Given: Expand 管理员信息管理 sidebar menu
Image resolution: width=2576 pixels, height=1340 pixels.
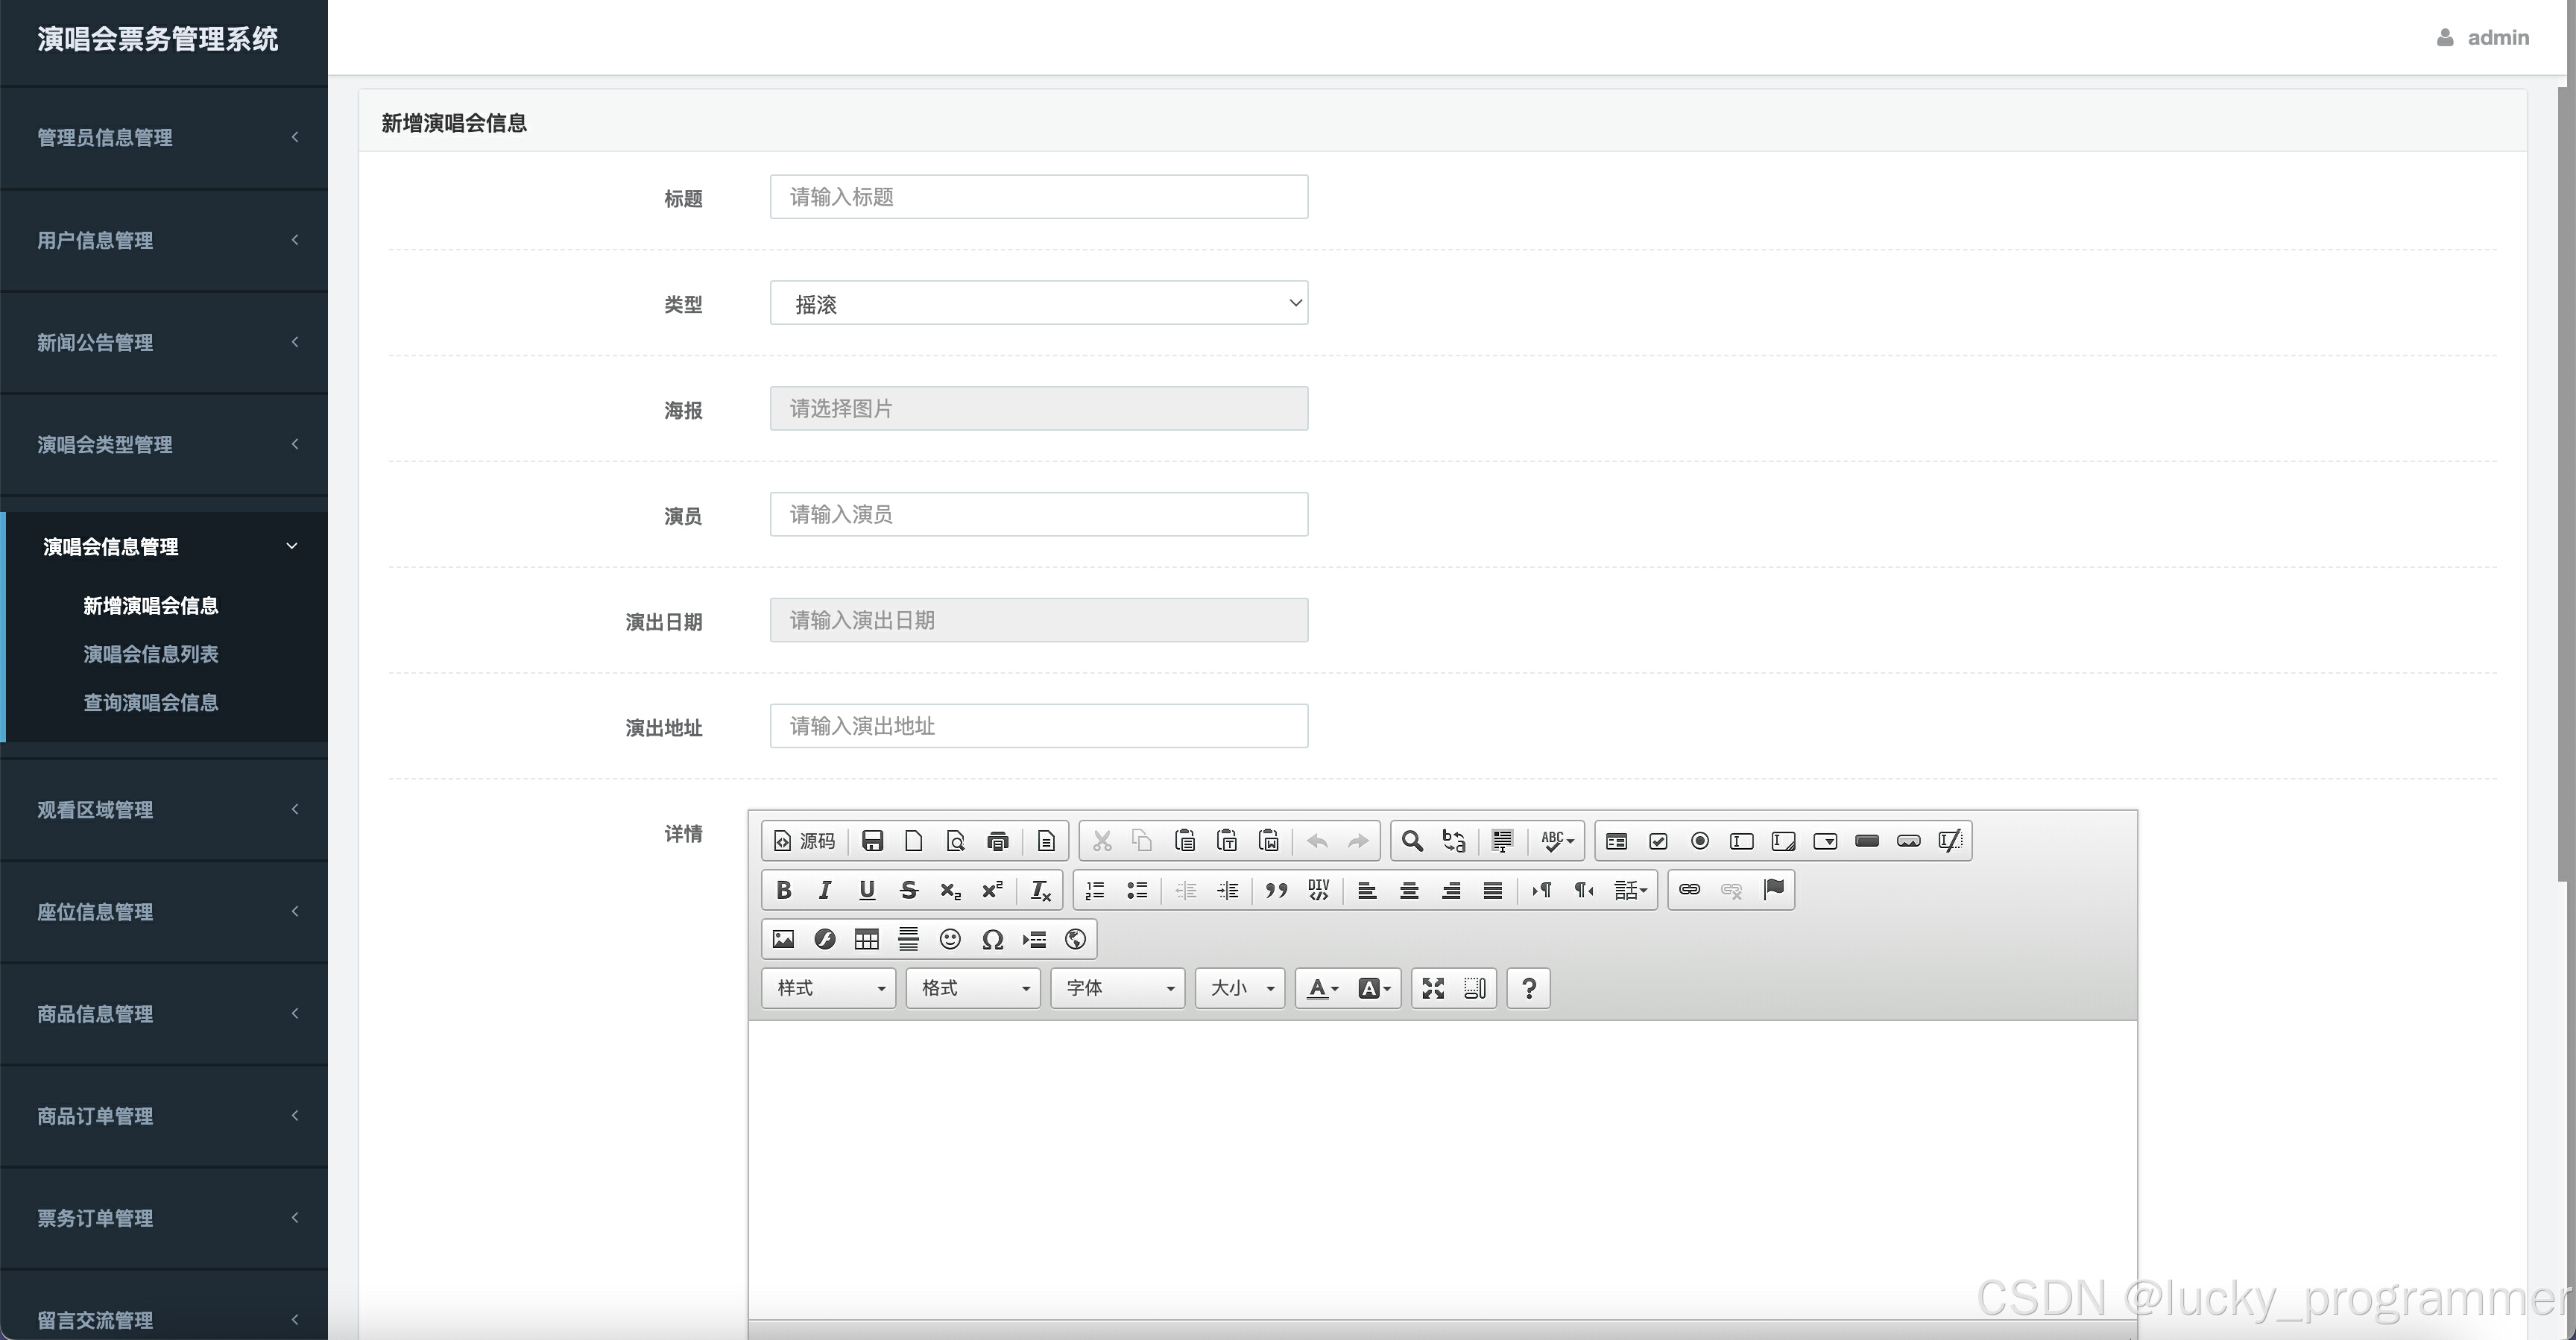Looking at the screenshot, I should (x=165, y=137).
